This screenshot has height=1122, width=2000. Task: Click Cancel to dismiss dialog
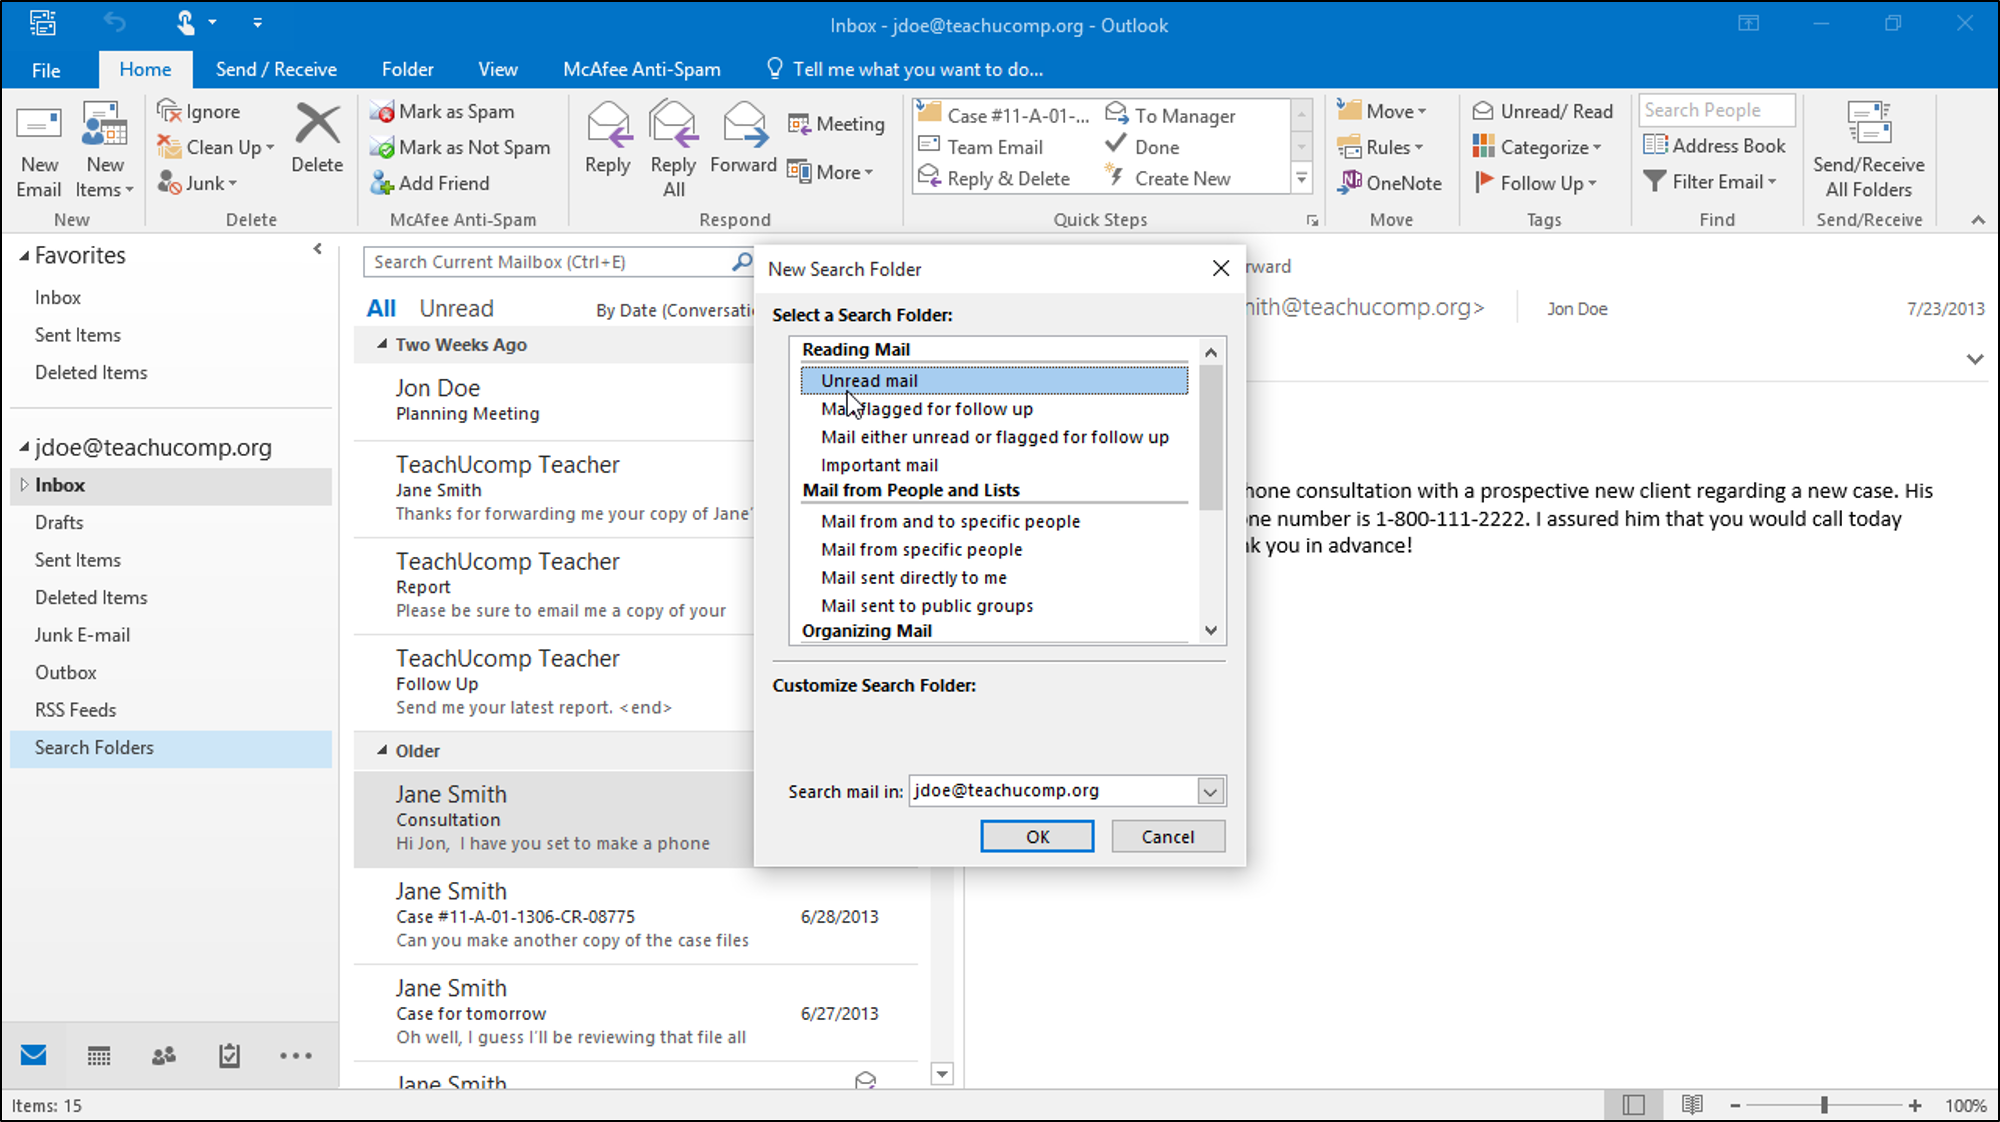click(x=1168, y=836)
